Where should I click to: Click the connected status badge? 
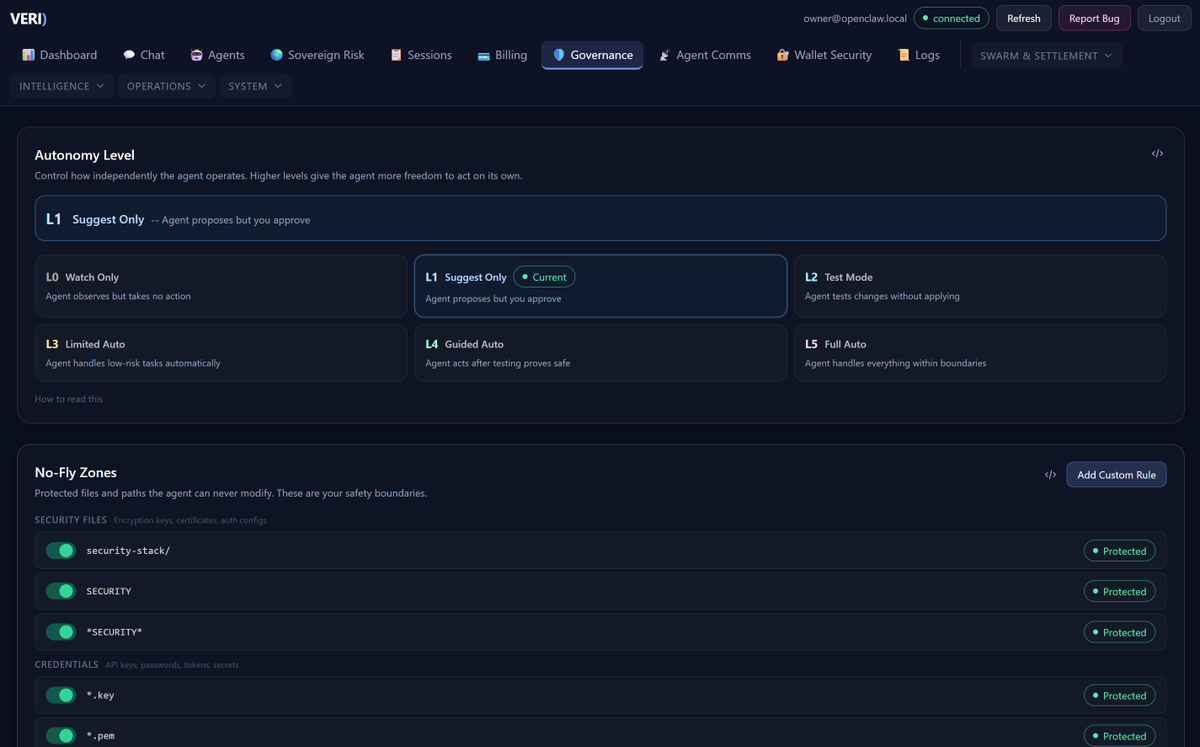point(951,18)
